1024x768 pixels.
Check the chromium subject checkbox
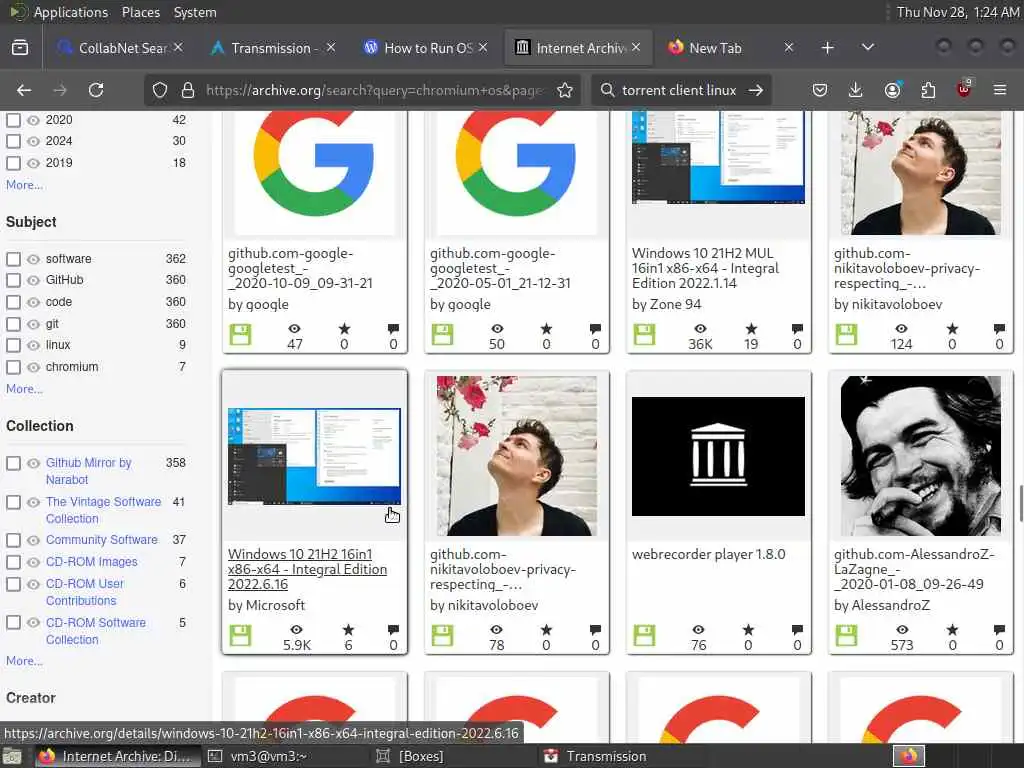point(13,367)
